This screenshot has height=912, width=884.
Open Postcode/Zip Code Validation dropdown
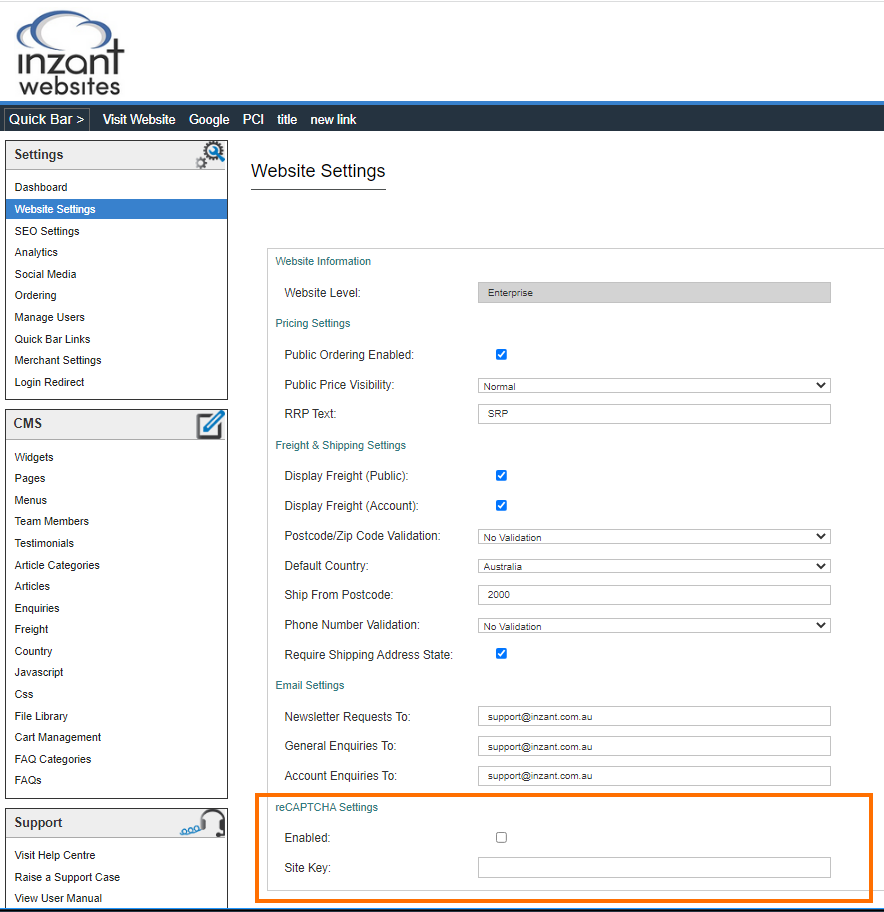click(654, 536)
